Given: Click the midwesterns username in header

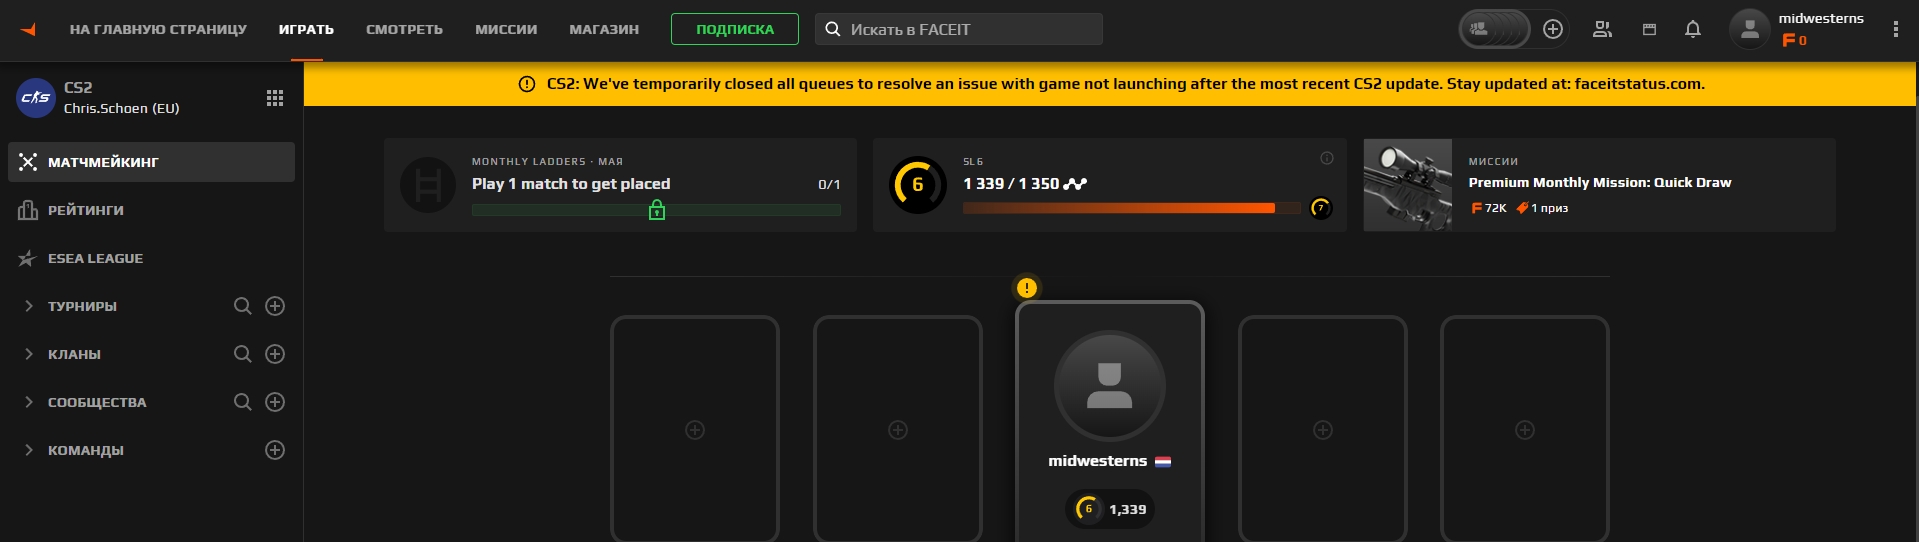Looking at the screenshot, I should pyautogui.click(x=1821, y=18).
